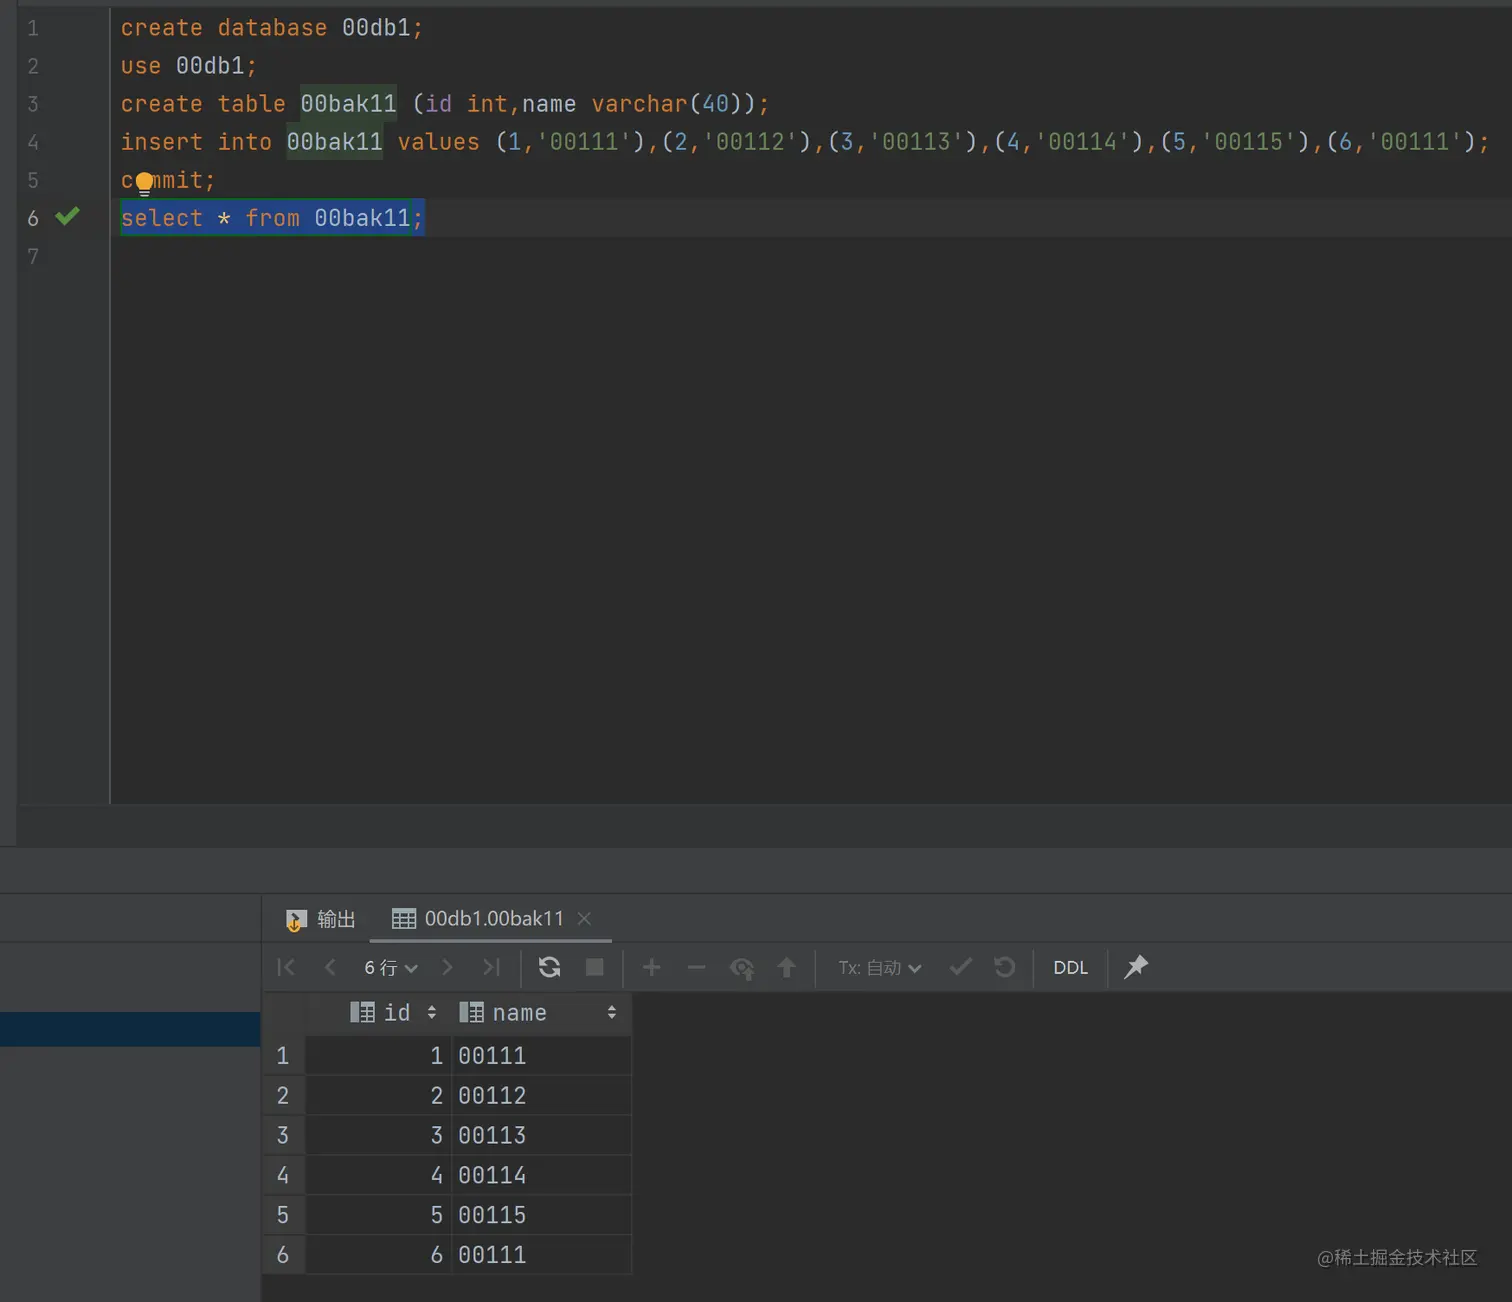Open the 6 行 page size dropdown
1512x1302 pixels.
tap(390, 968)
